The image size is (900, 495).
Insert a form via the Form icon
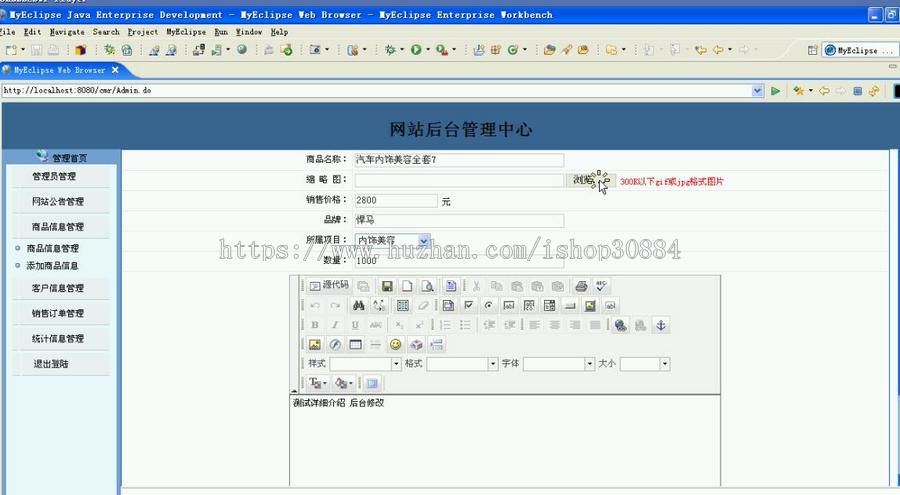tap(448, 305)
